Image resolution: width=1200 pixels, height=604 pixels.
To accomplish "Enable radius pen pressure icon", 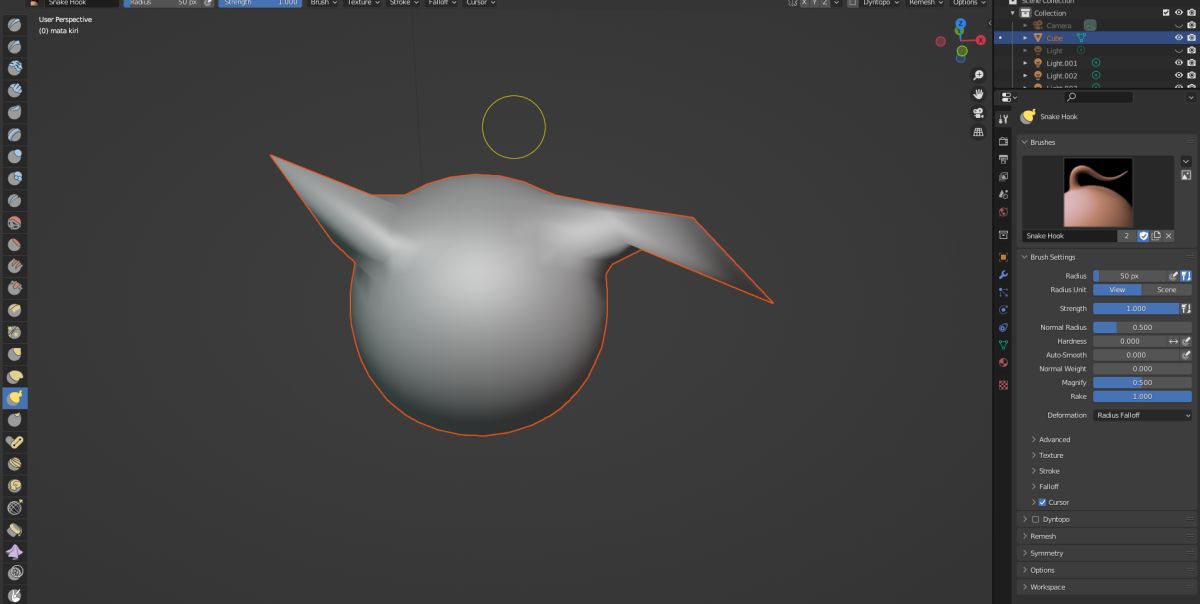I will pos(1174,275).
